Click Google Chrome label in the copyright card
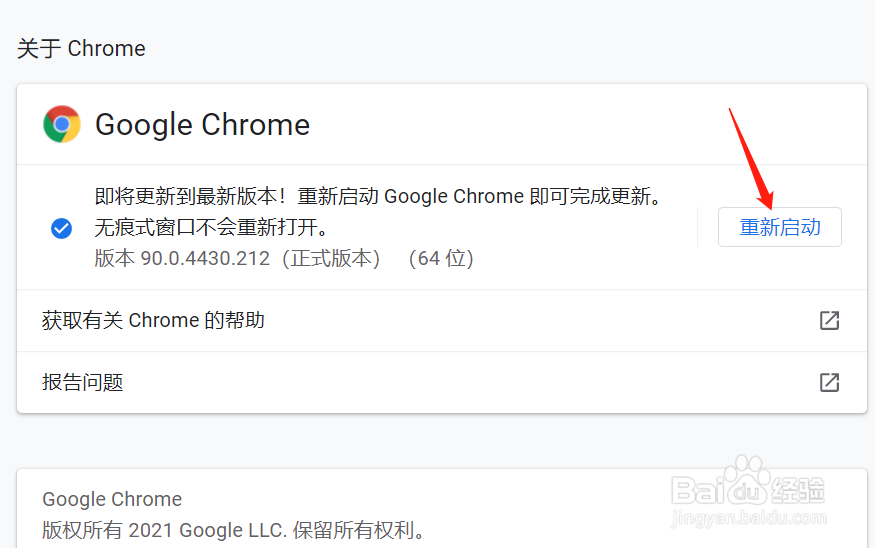This screenshot has height=548, width=875. point(112,499)
